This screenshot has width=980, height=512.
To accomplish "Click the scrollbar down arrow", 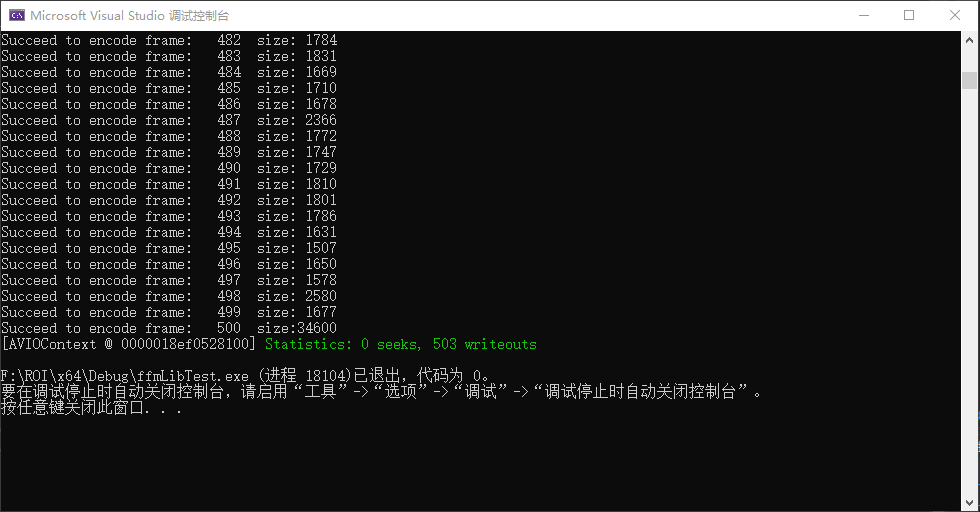I will click(x=969, y=503).
